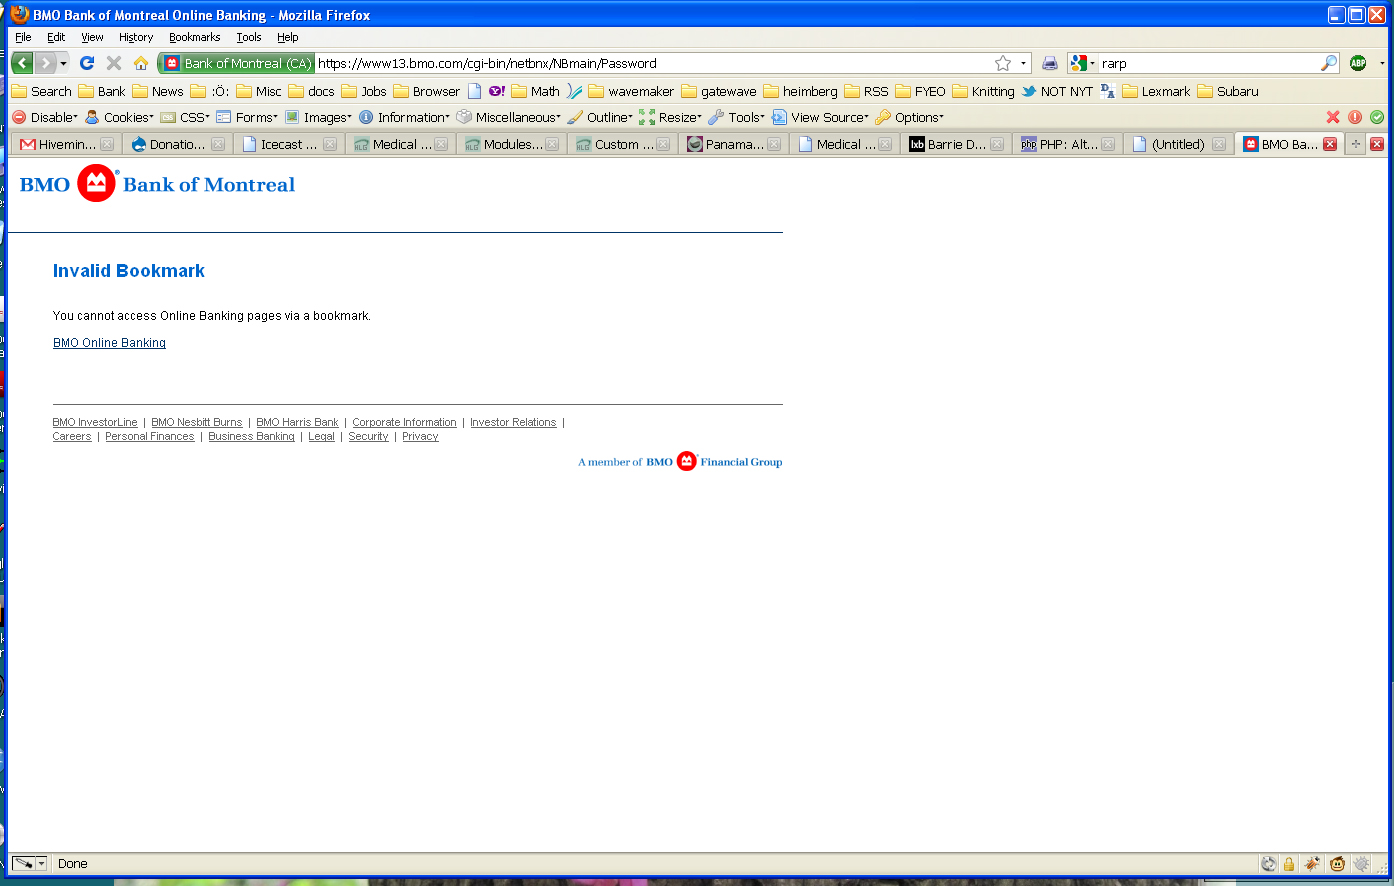The image size is (1394, 886).
Task: Click the padlock security icon in status bar
Action: coord(1289,864)
